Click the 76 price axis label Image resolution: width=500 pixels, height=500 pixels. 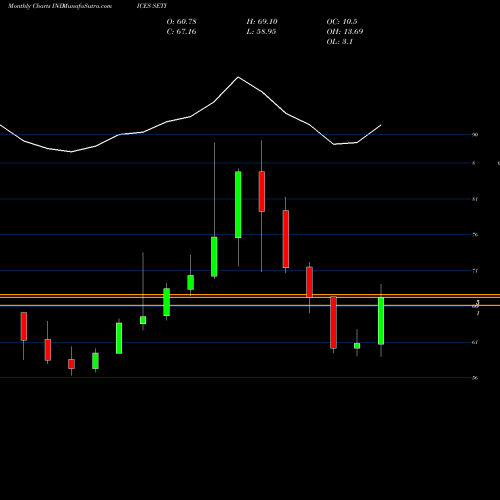point(475,235)
